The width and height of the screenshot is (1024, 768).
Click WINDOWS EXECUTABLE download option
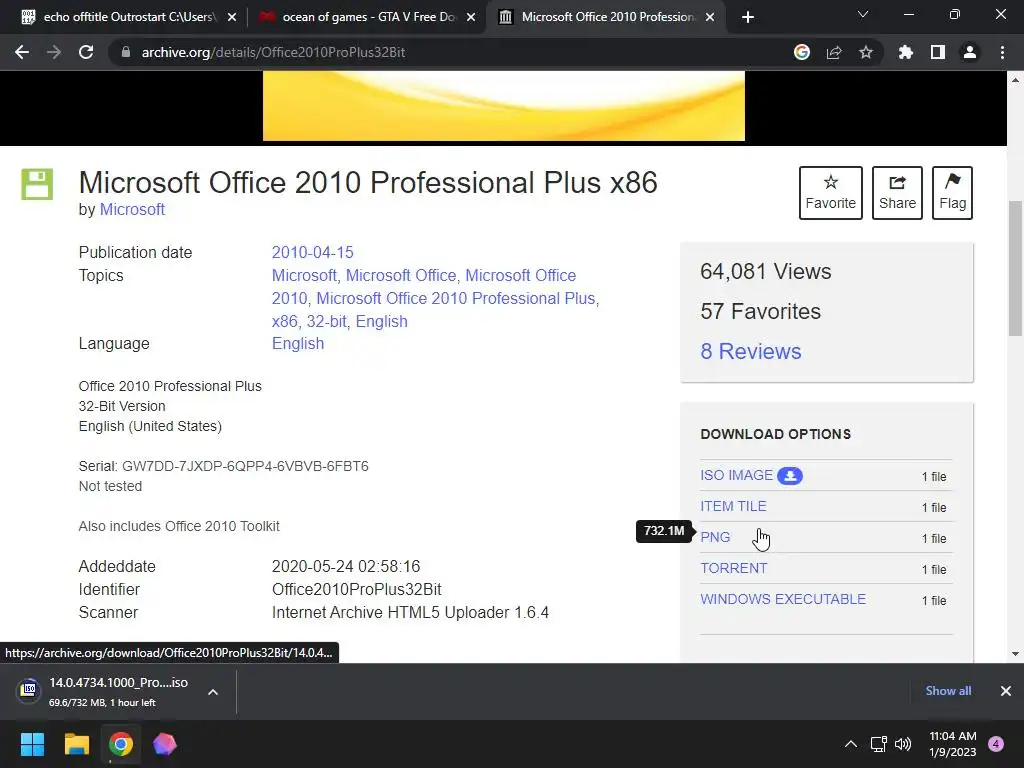[x=783, y=599]
